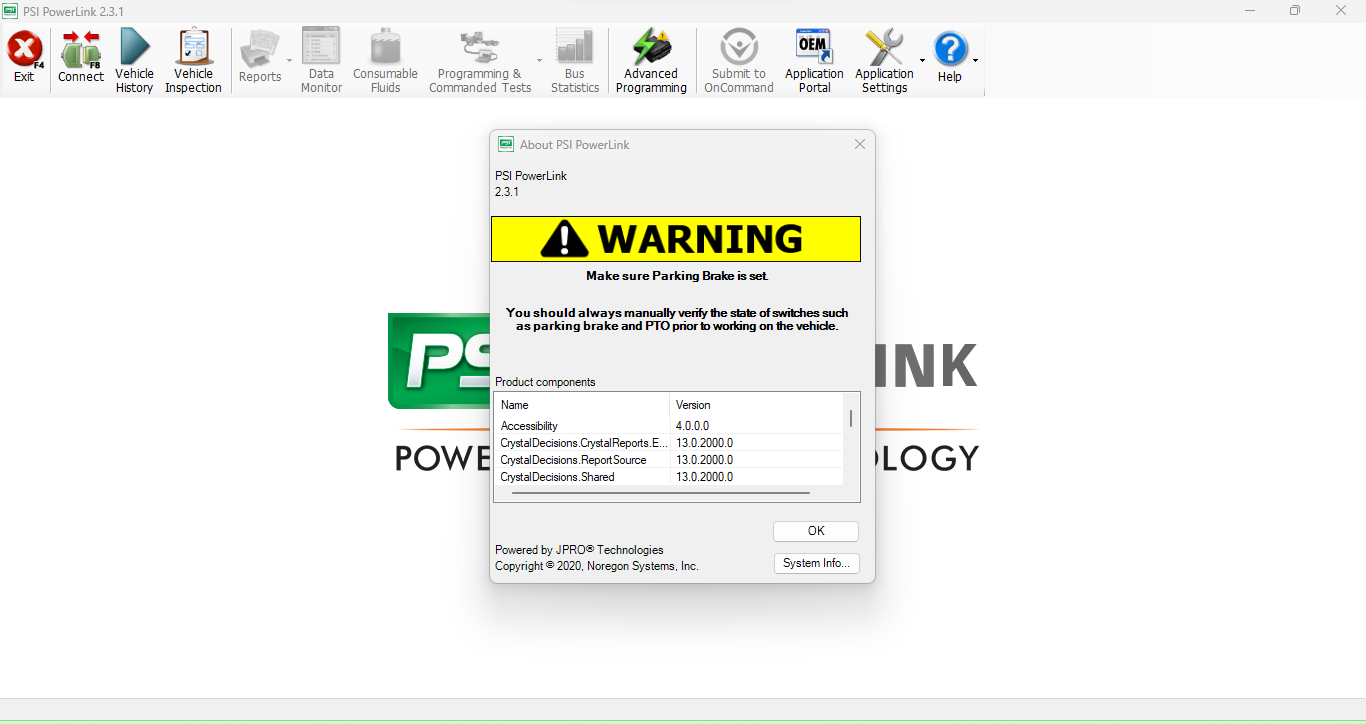Click the Name column header
Viewport: 1366px width, 724px height.
(582, 405)
